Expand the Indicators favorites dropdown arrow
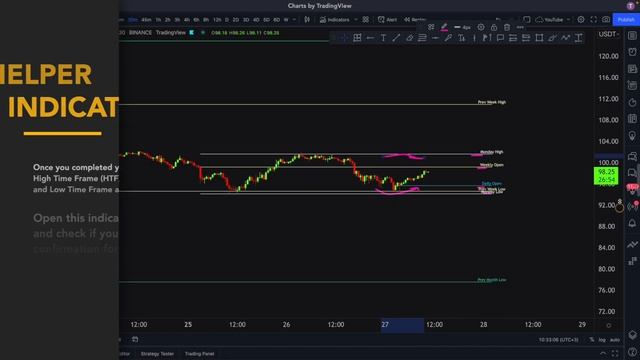Screen dimensions: 640x360 (x=356, y=20)
